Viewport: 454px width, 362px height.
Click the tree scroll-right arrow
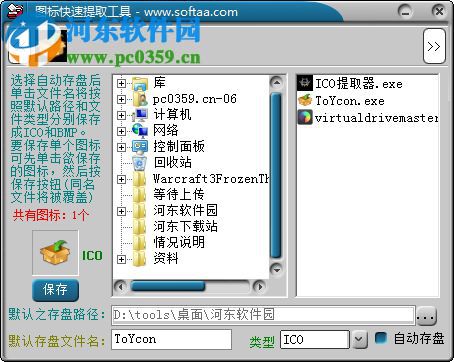click(259, 286)
